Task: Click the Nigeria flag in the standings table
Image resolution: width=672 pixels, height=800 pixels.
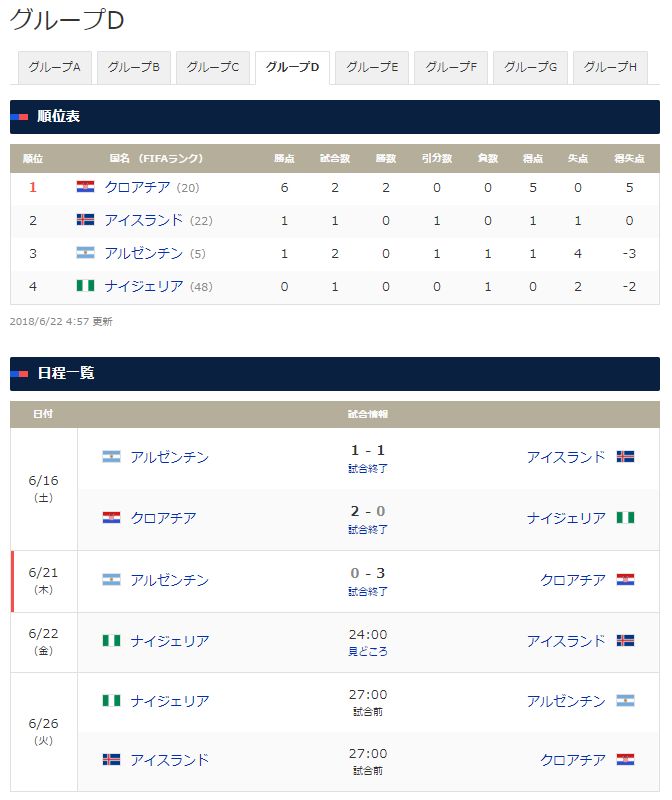Action: click(85, 286)
